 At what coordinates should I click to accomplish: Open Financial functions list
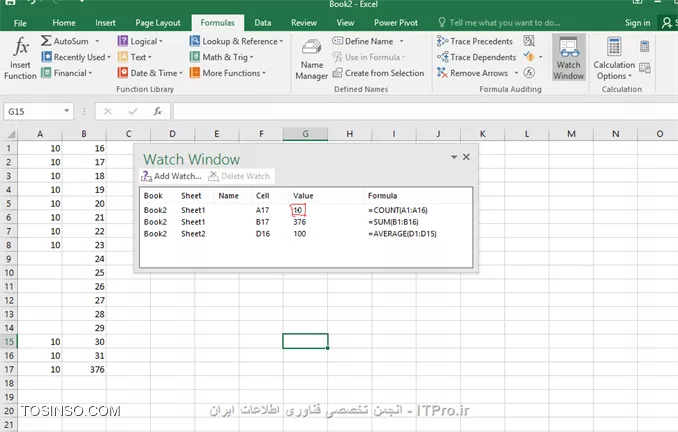click(x=67, y=73)
